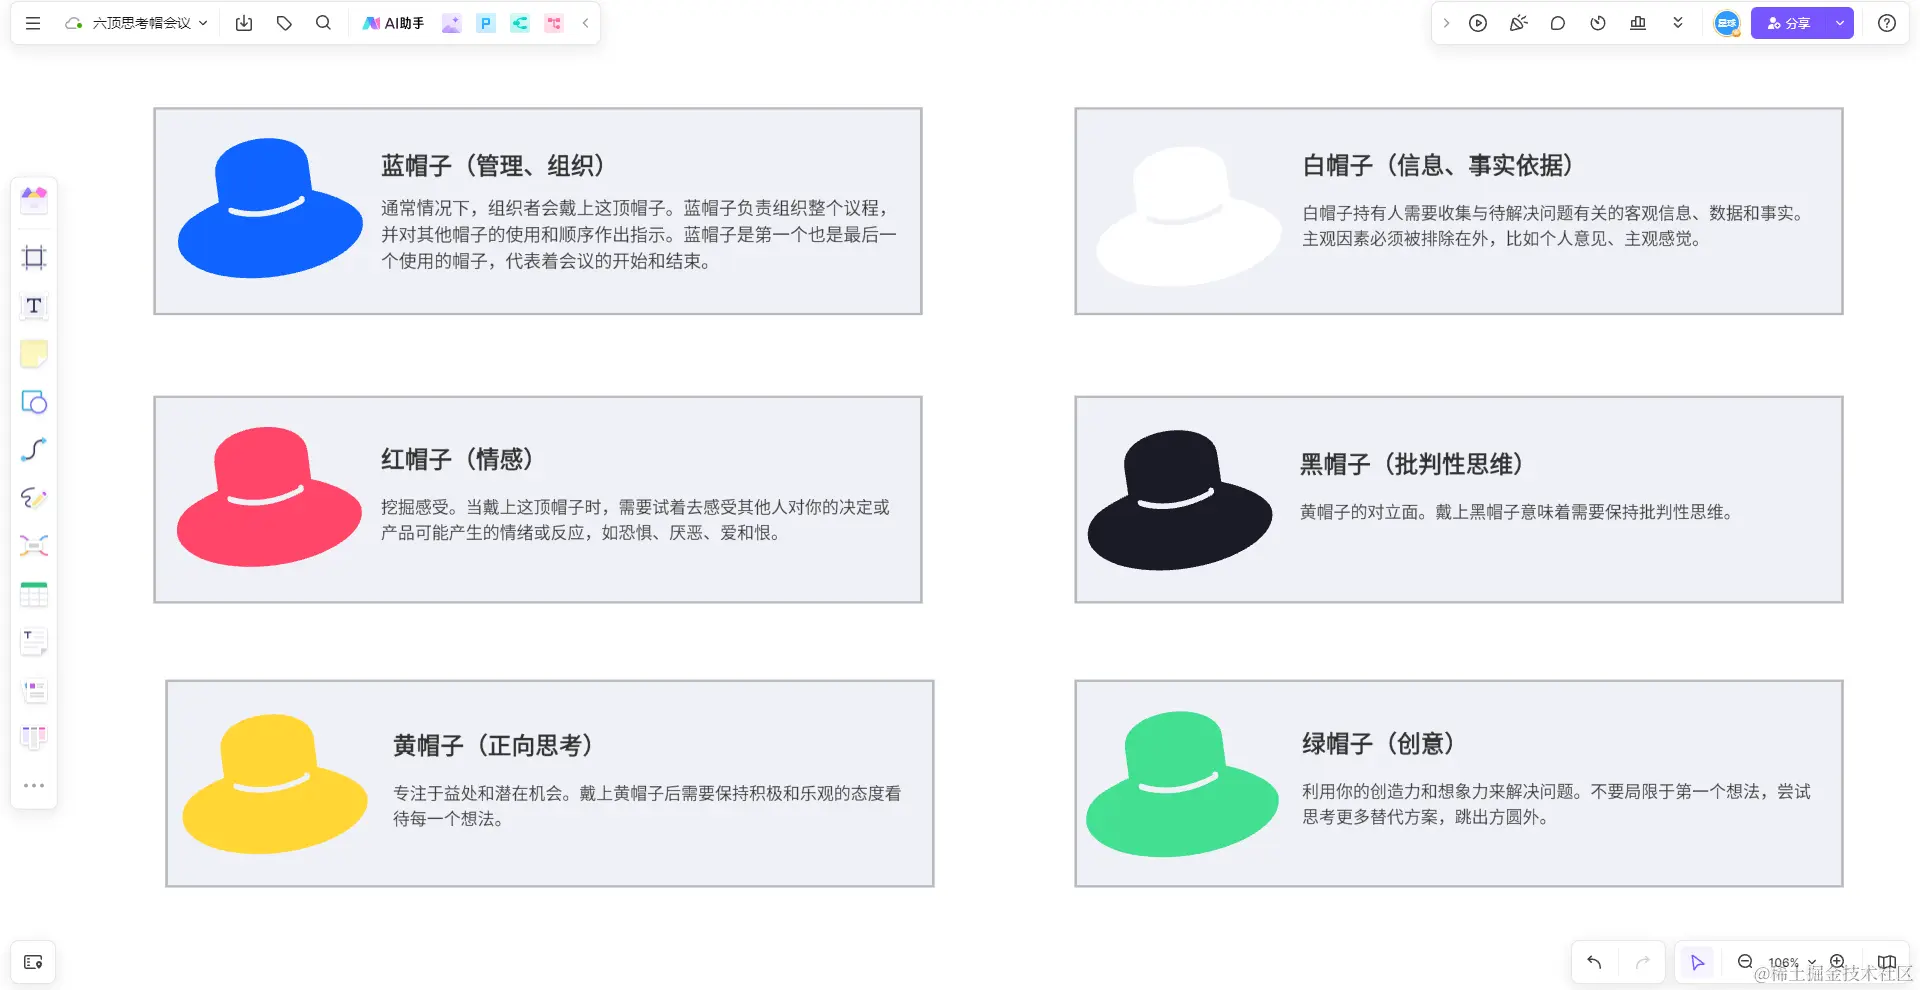Open the Frame tool
The width and height of the screenshot is (1920, 990).
pos(33,257)
